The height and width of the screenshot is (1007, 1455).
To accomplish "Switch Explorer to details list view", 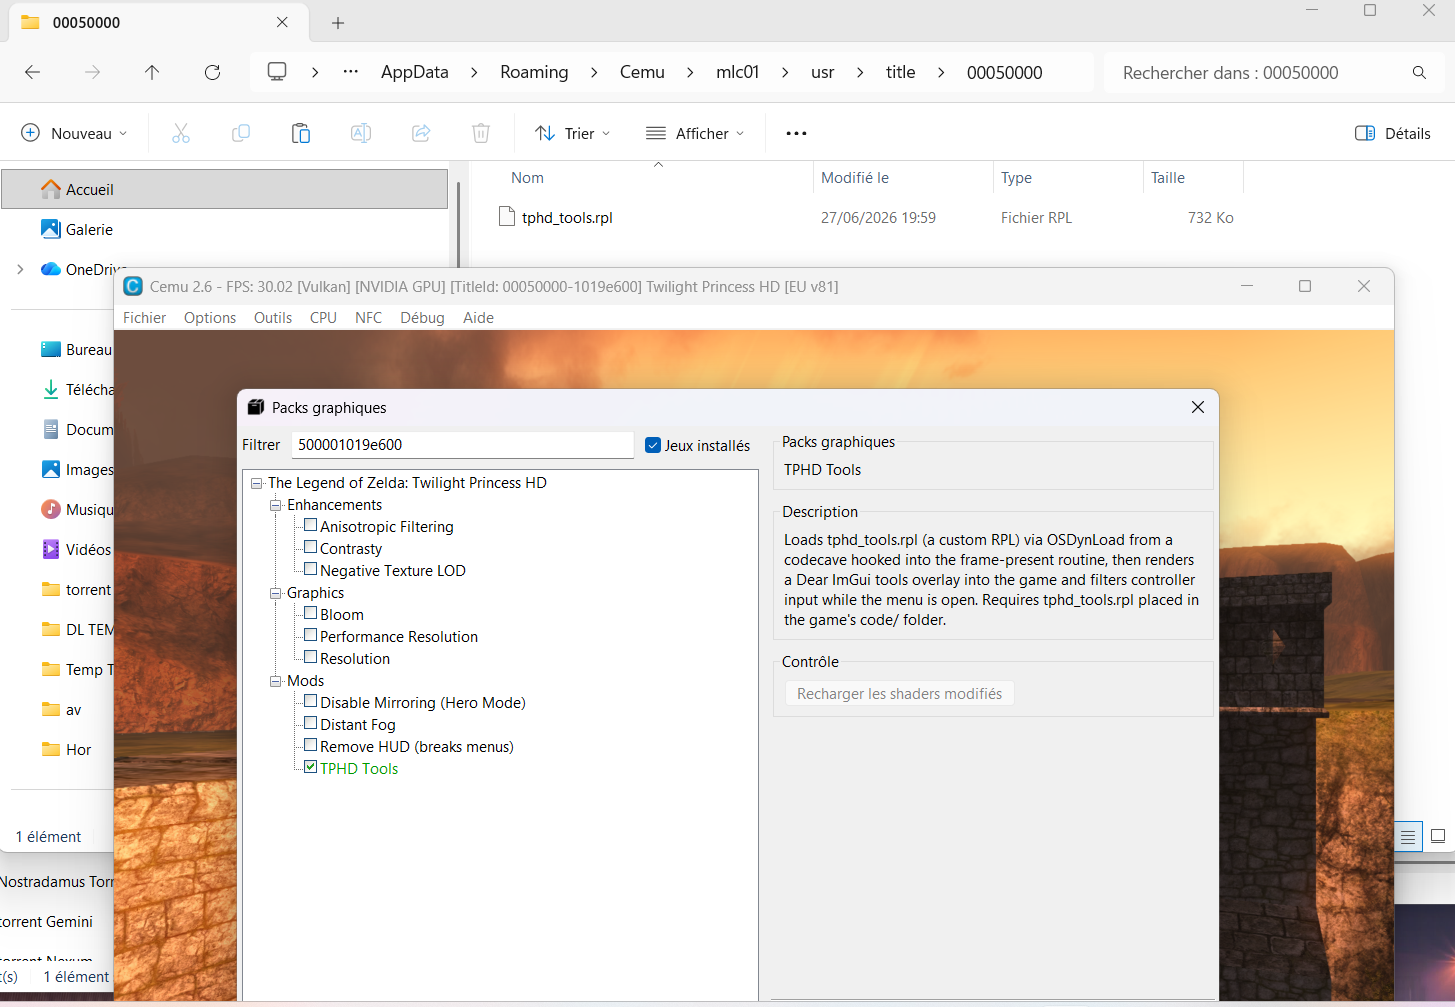I will (1408, 836).
